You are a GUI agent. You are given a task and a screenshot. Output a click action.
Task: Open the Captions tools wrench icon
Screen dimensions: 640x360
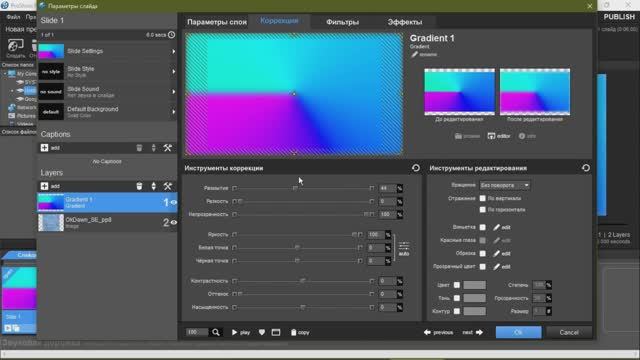pos(167,148)
